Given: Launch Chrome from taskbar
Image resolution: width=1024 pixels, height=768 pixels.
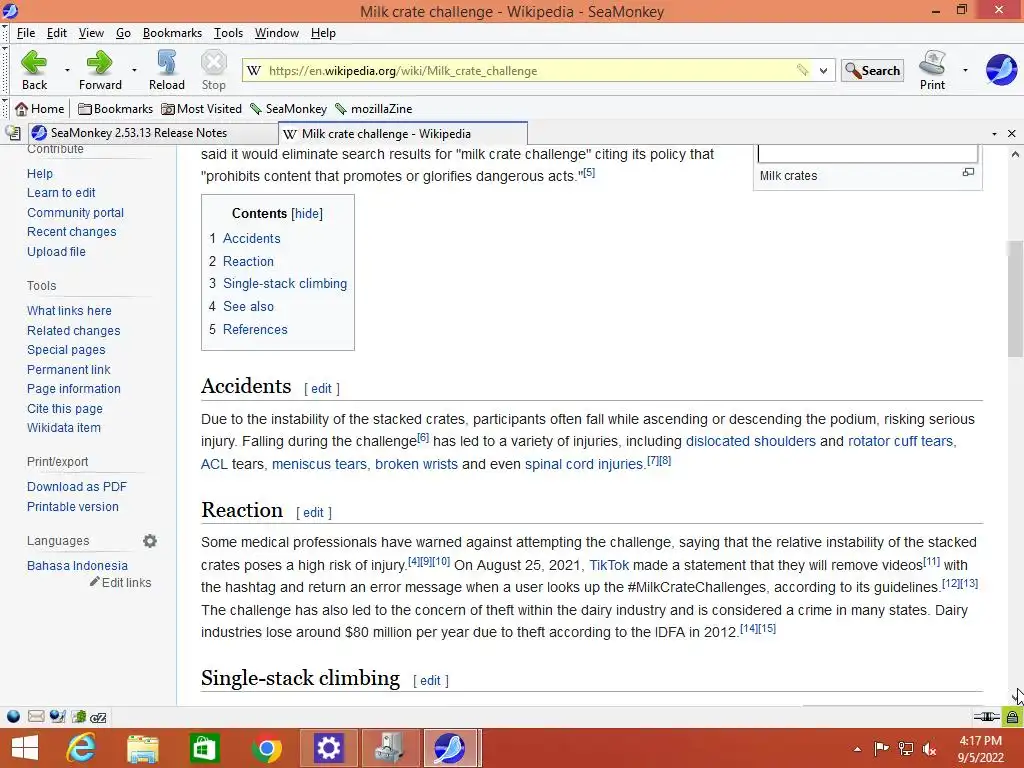Looking at the screenshot, I should (266, 748).
